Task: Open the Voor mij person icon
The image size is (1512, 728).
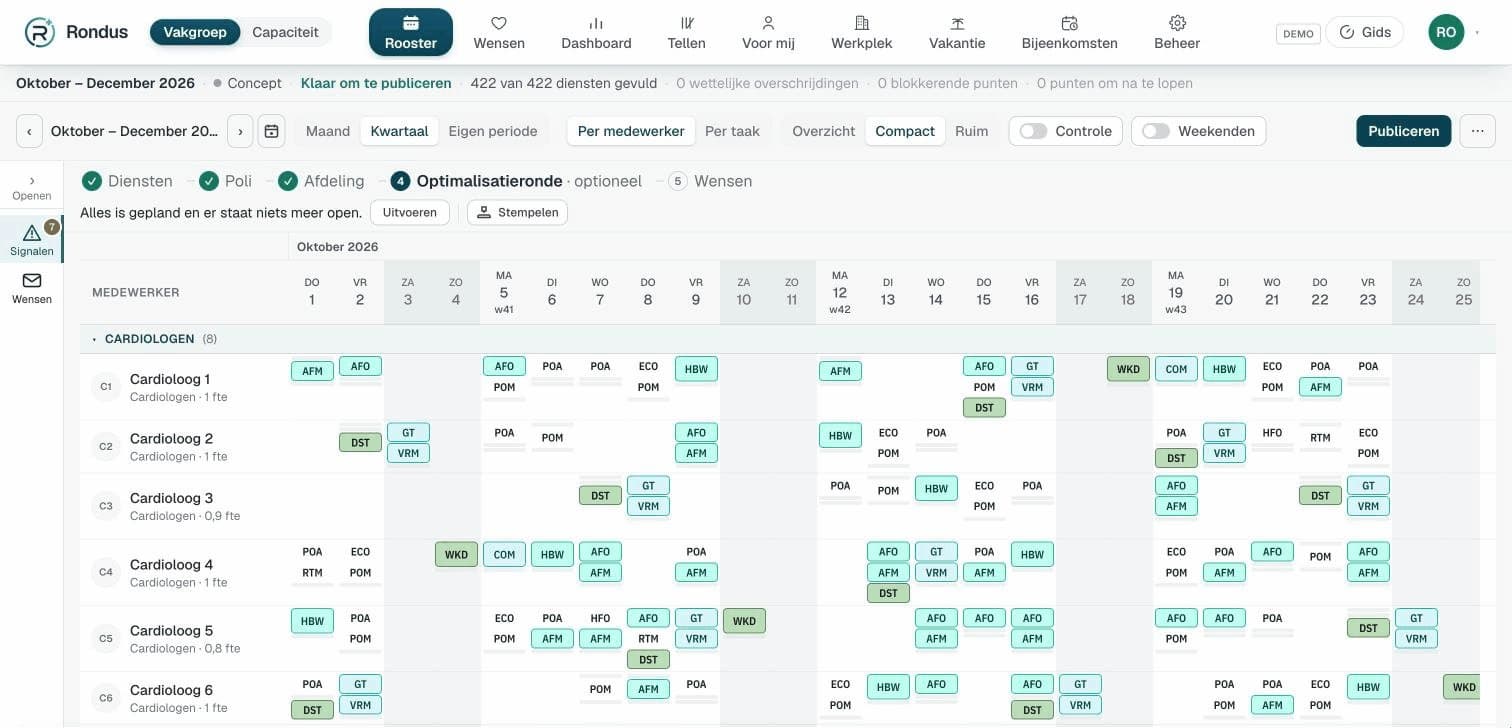Action: (768, 23)
